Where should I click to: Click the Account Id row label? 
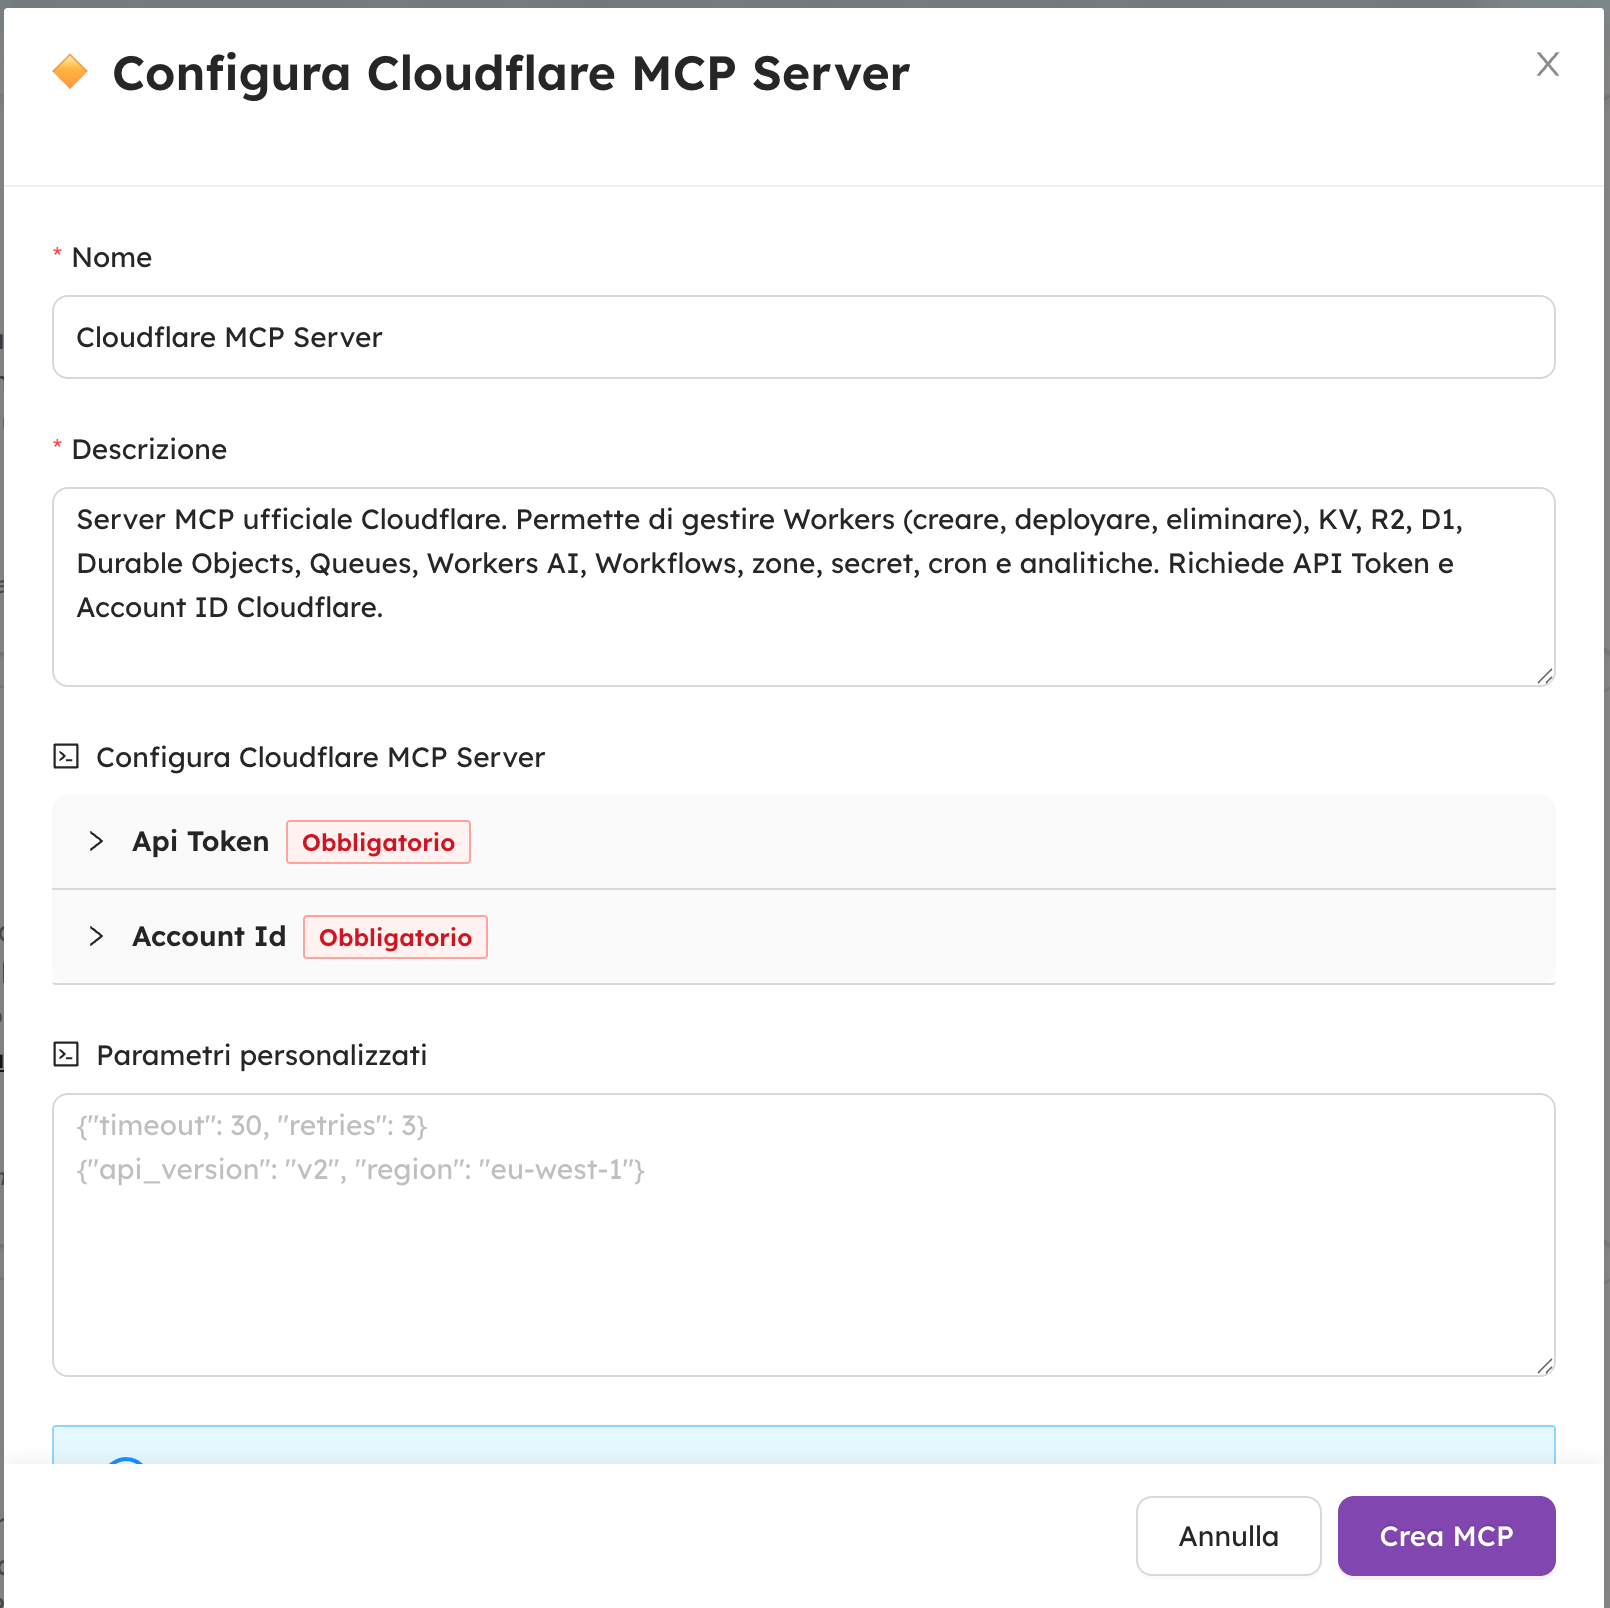point(209,937)
